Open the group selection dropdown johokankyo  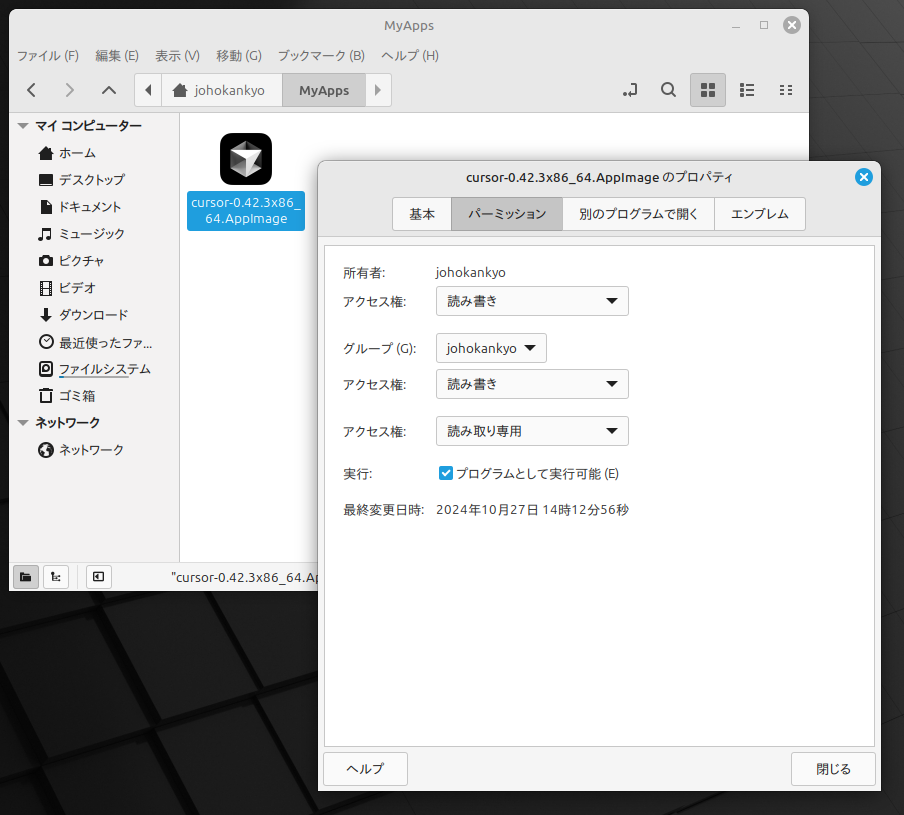pos(491,348)
